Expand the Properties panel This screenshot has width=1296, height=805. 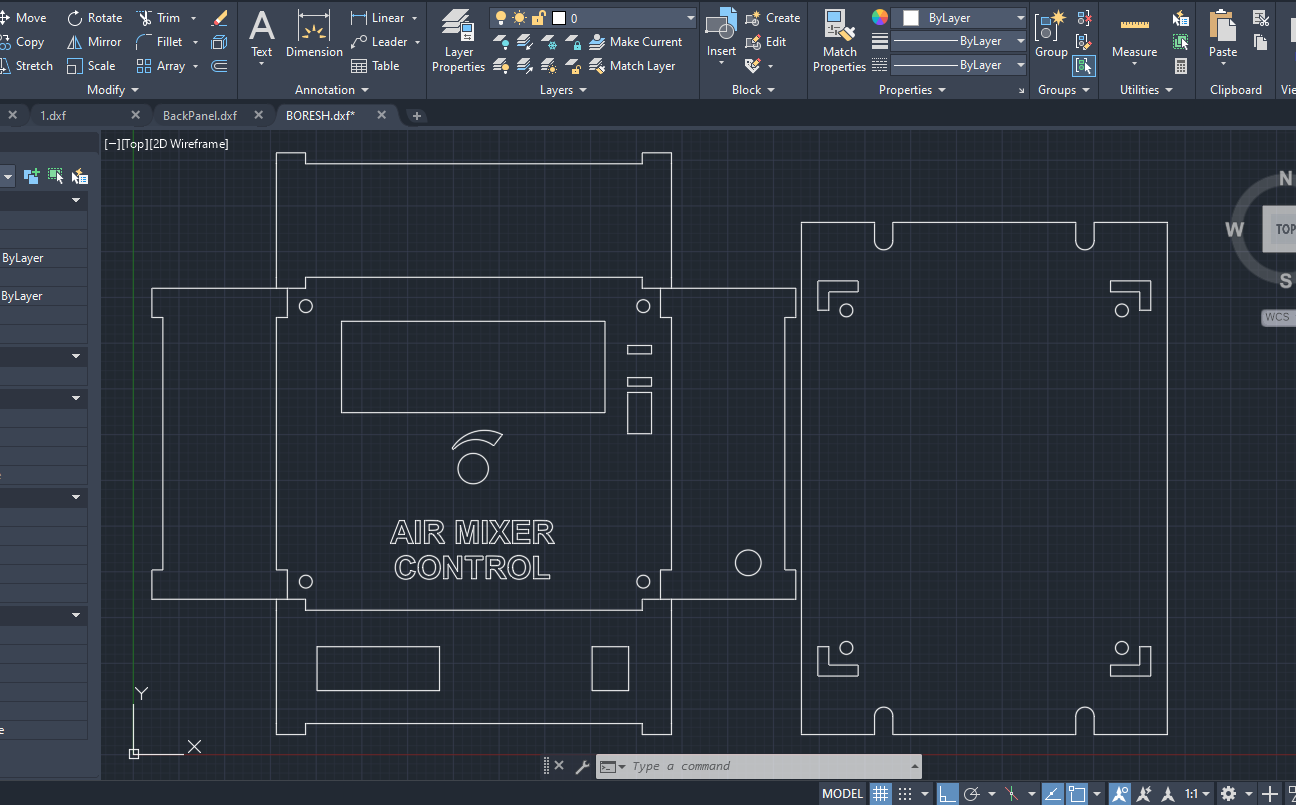(x=912, y=90)
